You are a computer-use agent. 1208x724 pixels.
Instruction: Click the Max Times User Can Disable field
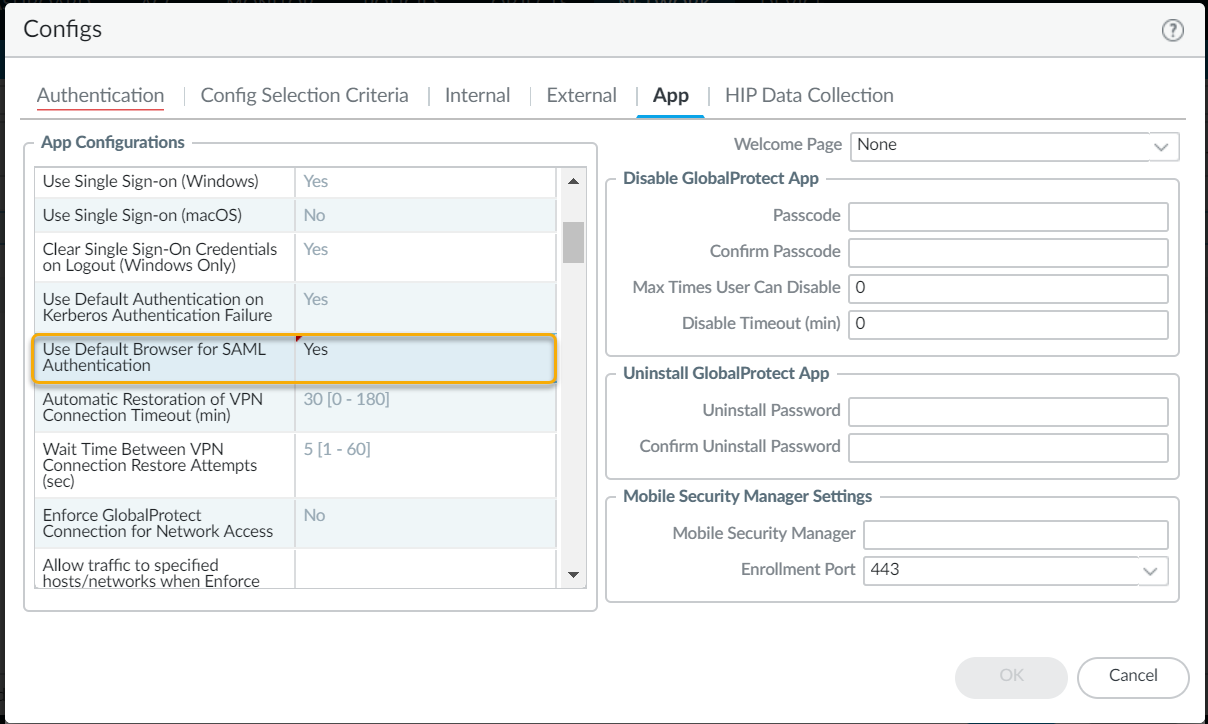click(1008, 289)
